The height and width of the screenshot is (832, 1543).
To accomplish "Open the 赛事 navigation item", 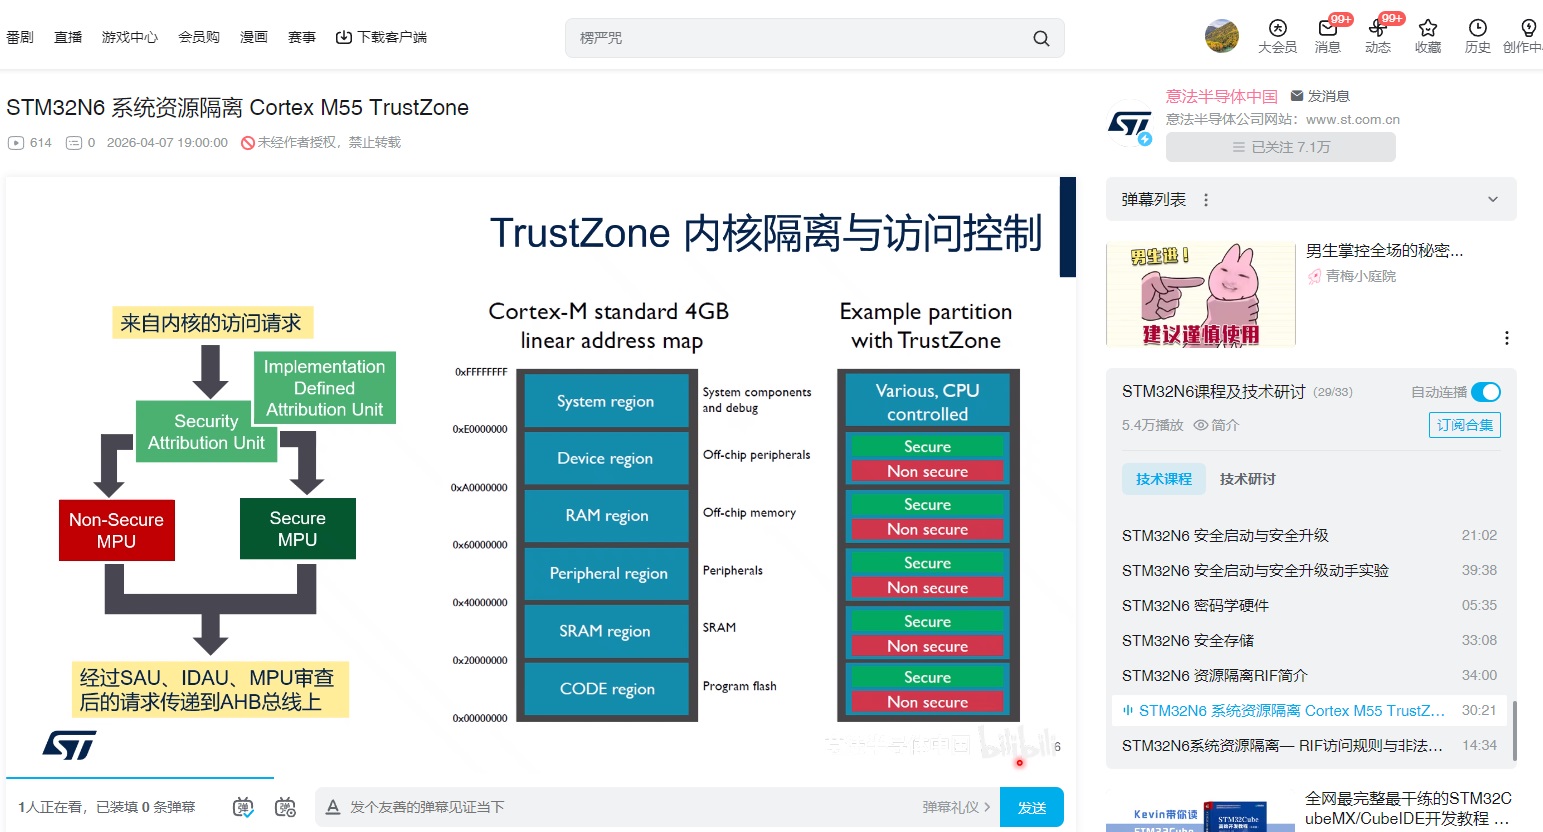I will coord(302,37).
